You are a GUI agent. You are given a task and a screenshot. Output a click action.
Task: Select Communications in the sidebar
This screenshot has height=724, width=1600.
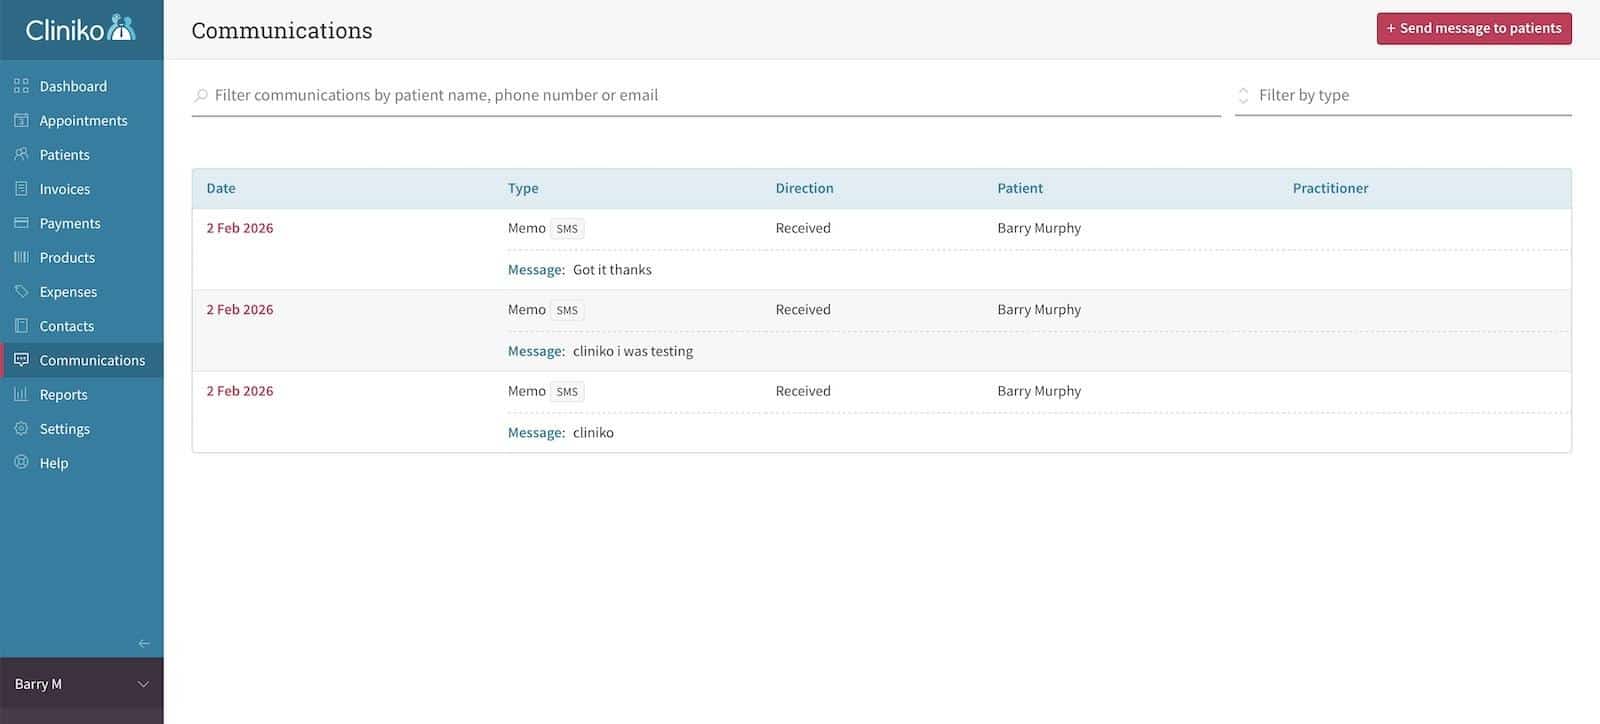tap(92, 360)
